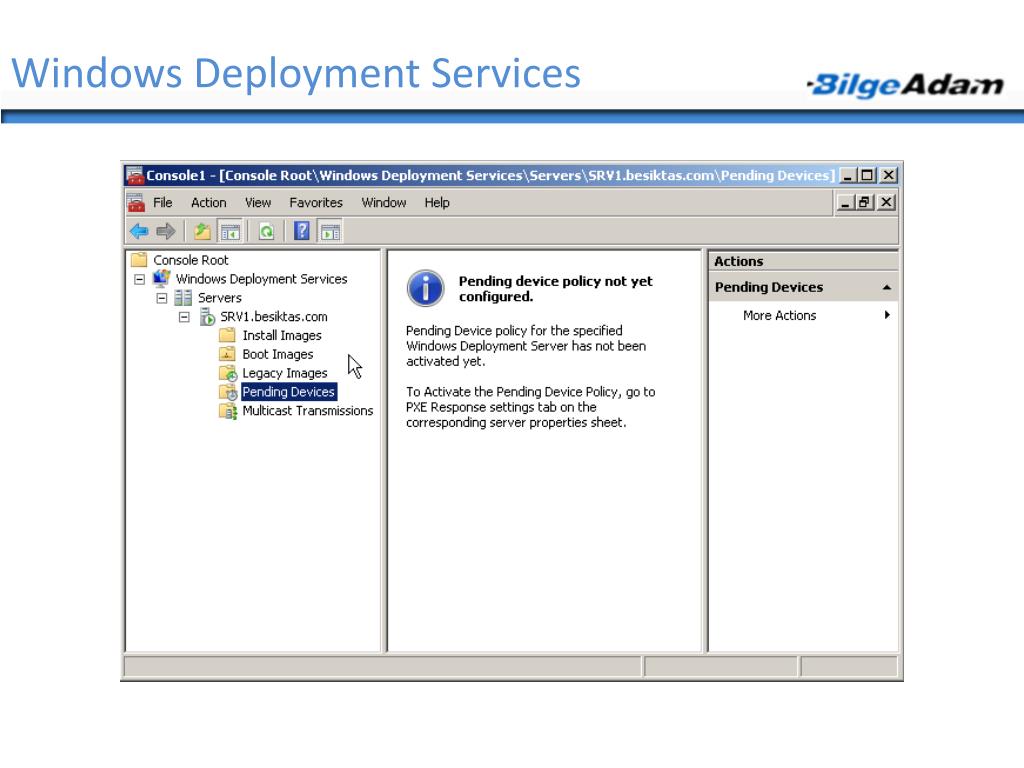Click the Pending Devices header in Actions pane
This screenshot has width=1024, height=768.
tap(803, 287)
